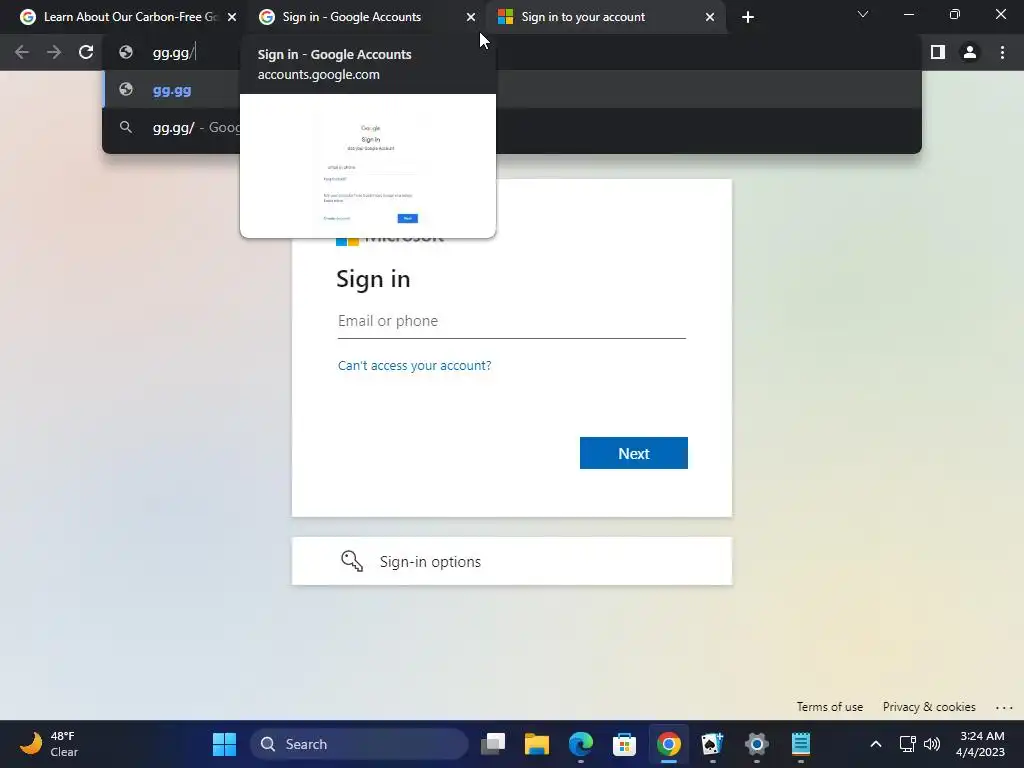Image resolution: width=1024 pixels, height=768 pixels.
Task: Go back using the back arrow
Action: click(x=22, y=52)
